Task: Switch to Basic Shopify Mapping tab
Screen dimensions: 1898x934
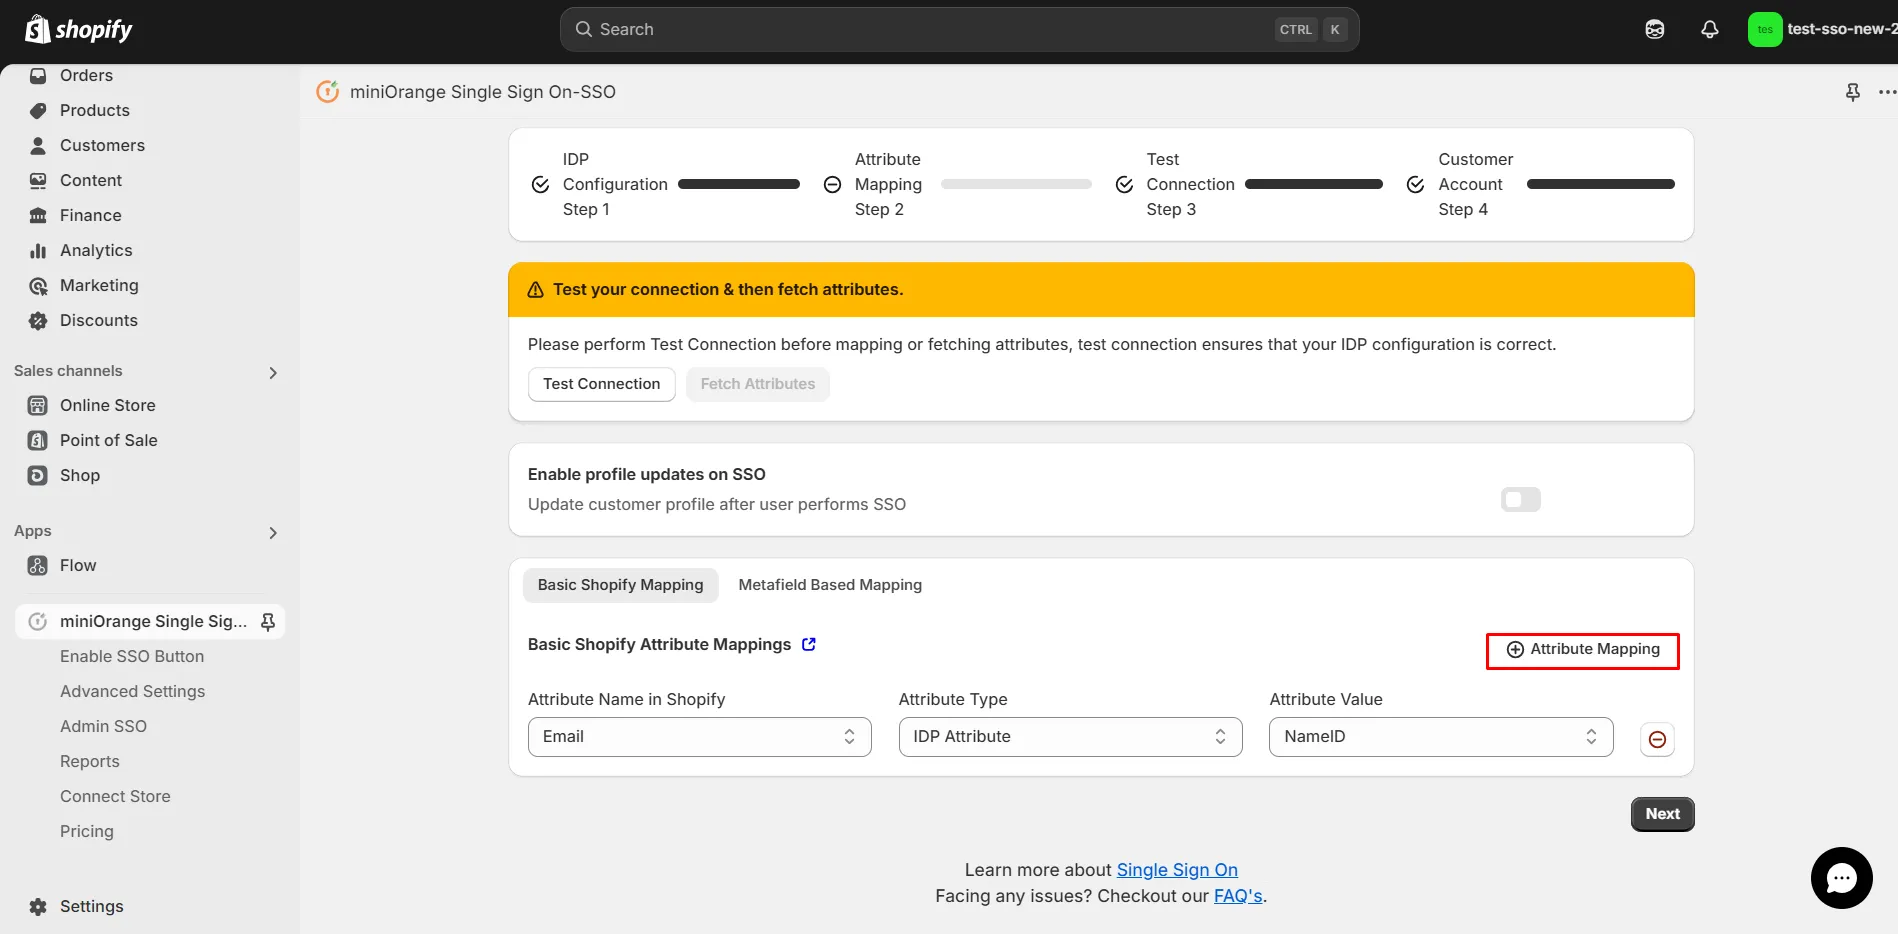Action: (x=620, y=585)
